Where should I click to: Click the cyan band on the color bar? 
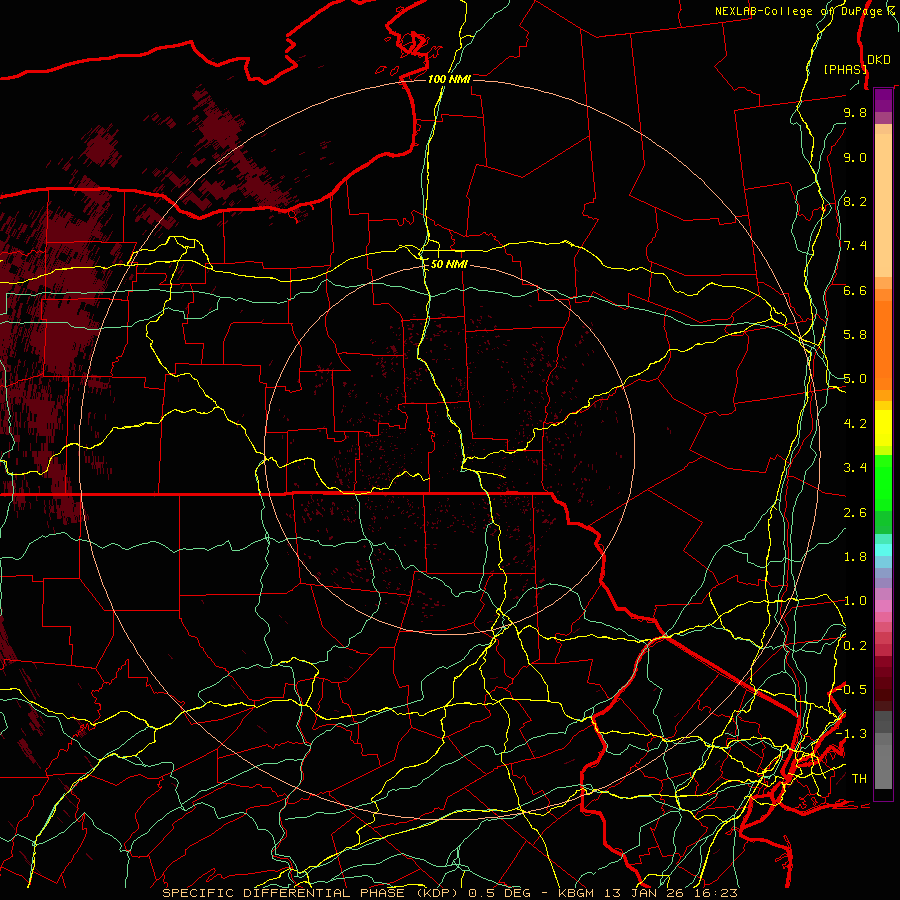(883, 550)
